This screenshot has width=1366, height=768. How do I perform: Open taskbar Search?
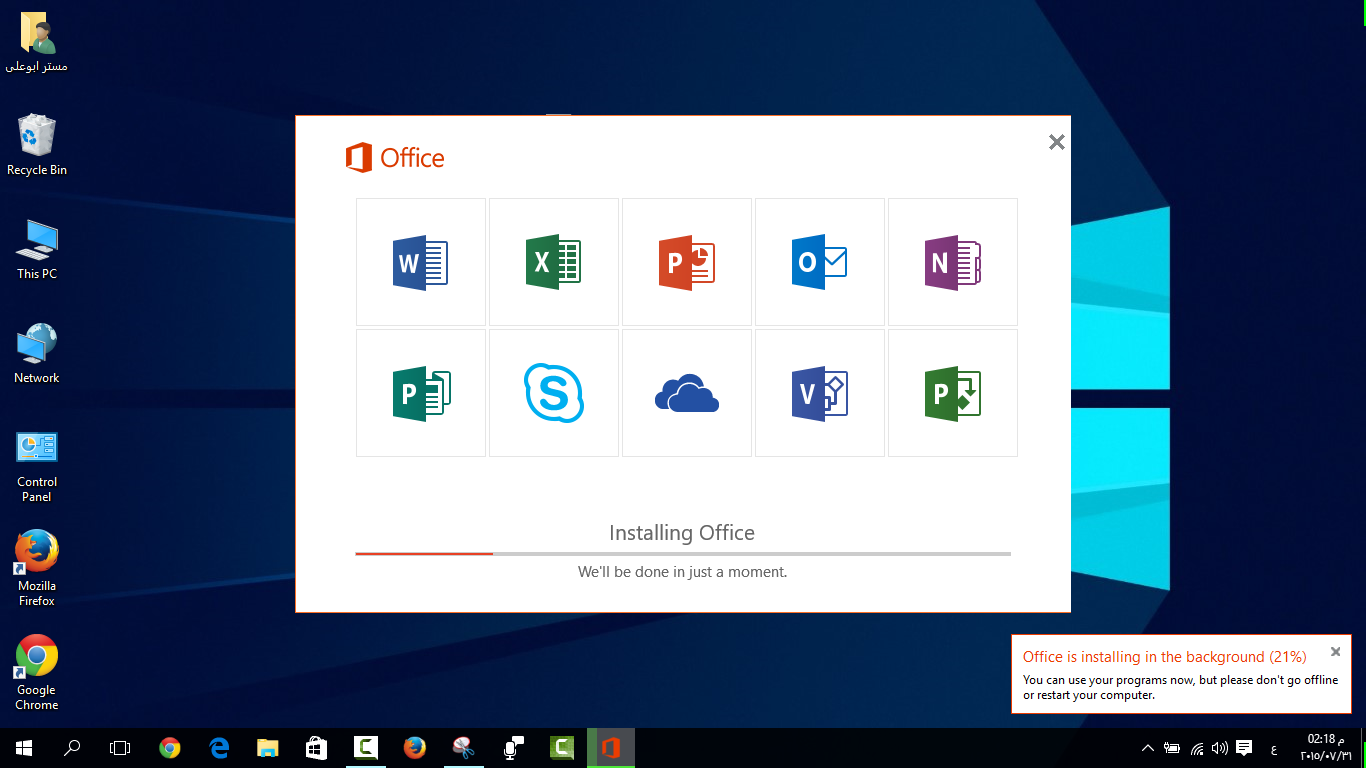point(72,748)
